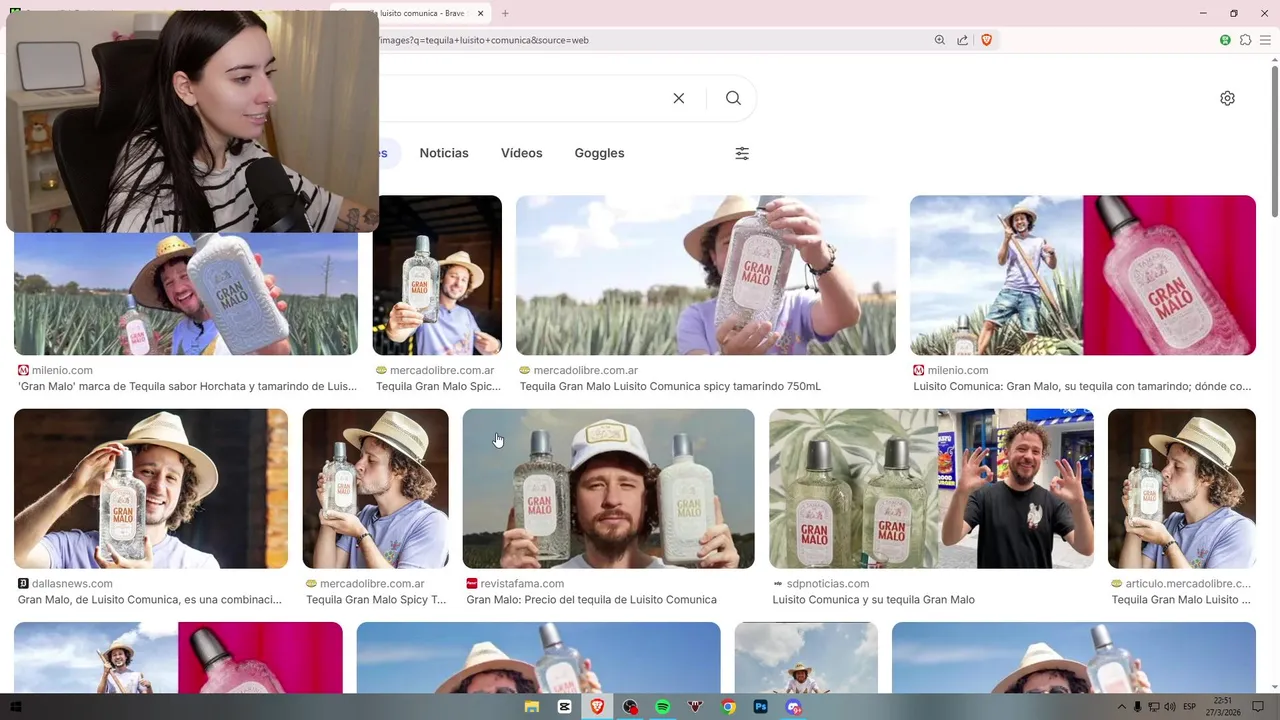Click the zoom magnifier icon in address bar
Screen dimensions: 1280x720
(x=939, y=40)
